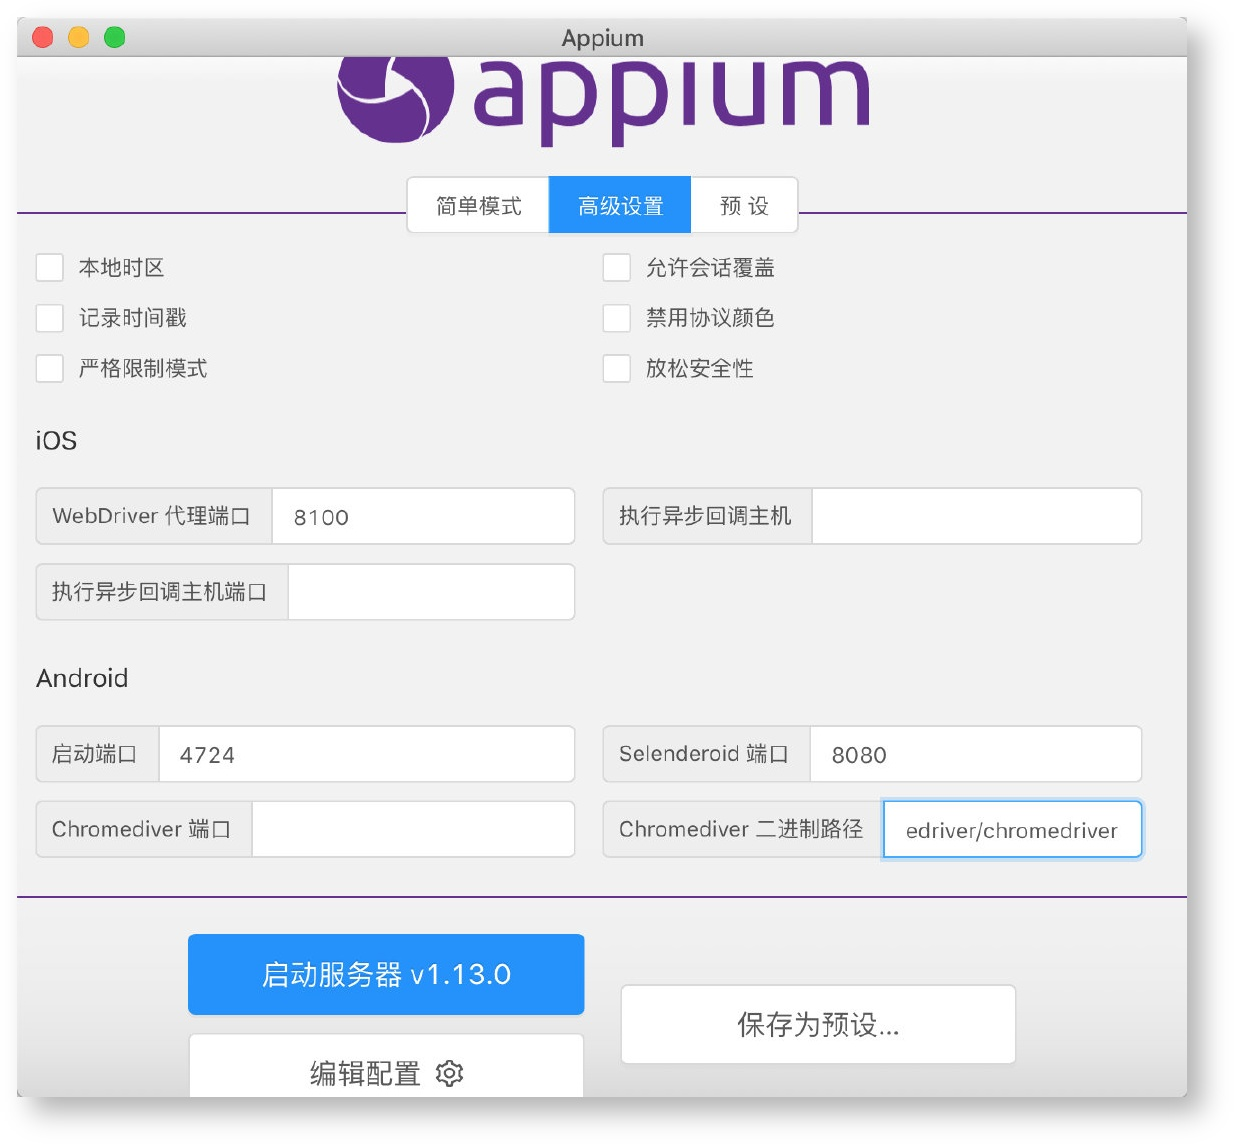Screen dimensions: 1235x1145
Task: Click the 执行异步回调主机 label
Action: 705,516
